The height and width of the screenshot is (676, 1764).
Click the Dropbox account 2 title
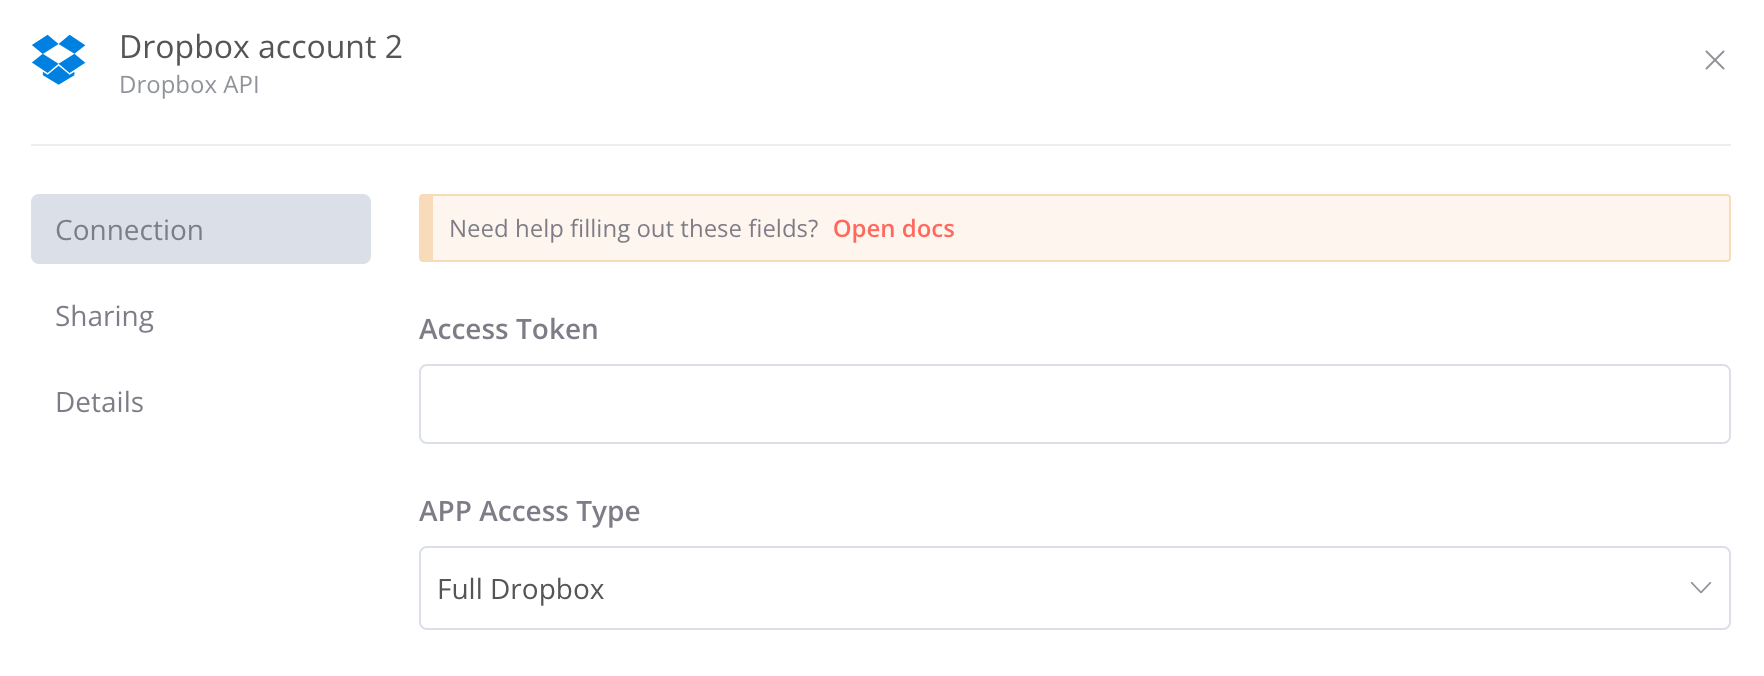coord(260,46)
